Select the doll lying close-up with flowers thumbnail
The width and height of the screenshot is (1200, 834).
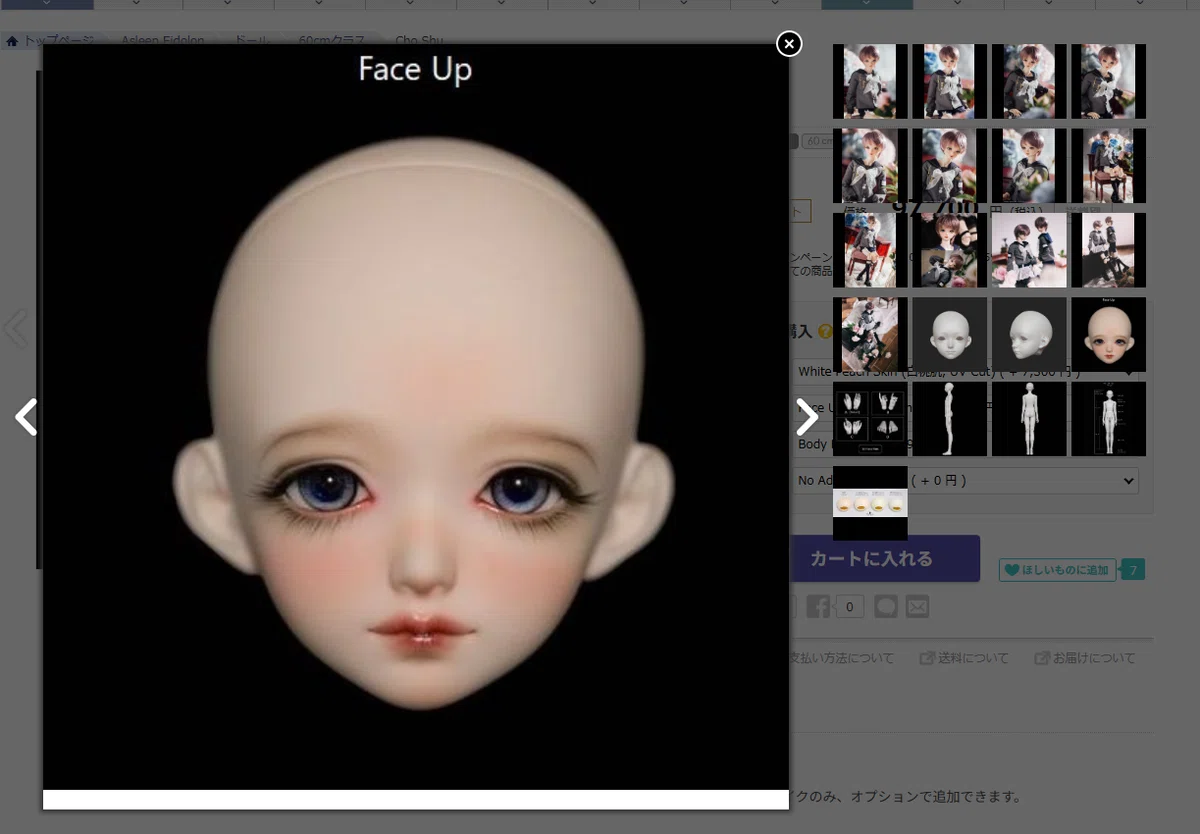coord(949,250)
